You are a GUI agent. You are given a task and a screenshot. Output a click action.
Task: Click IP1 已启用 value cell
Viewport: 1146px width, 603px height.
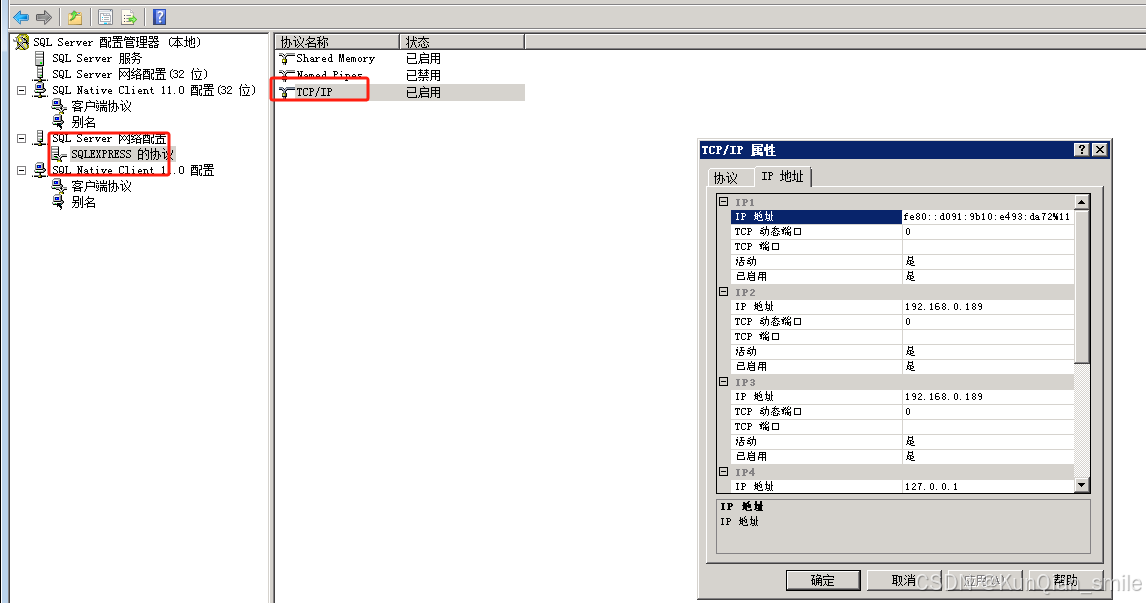pos(988,276)
